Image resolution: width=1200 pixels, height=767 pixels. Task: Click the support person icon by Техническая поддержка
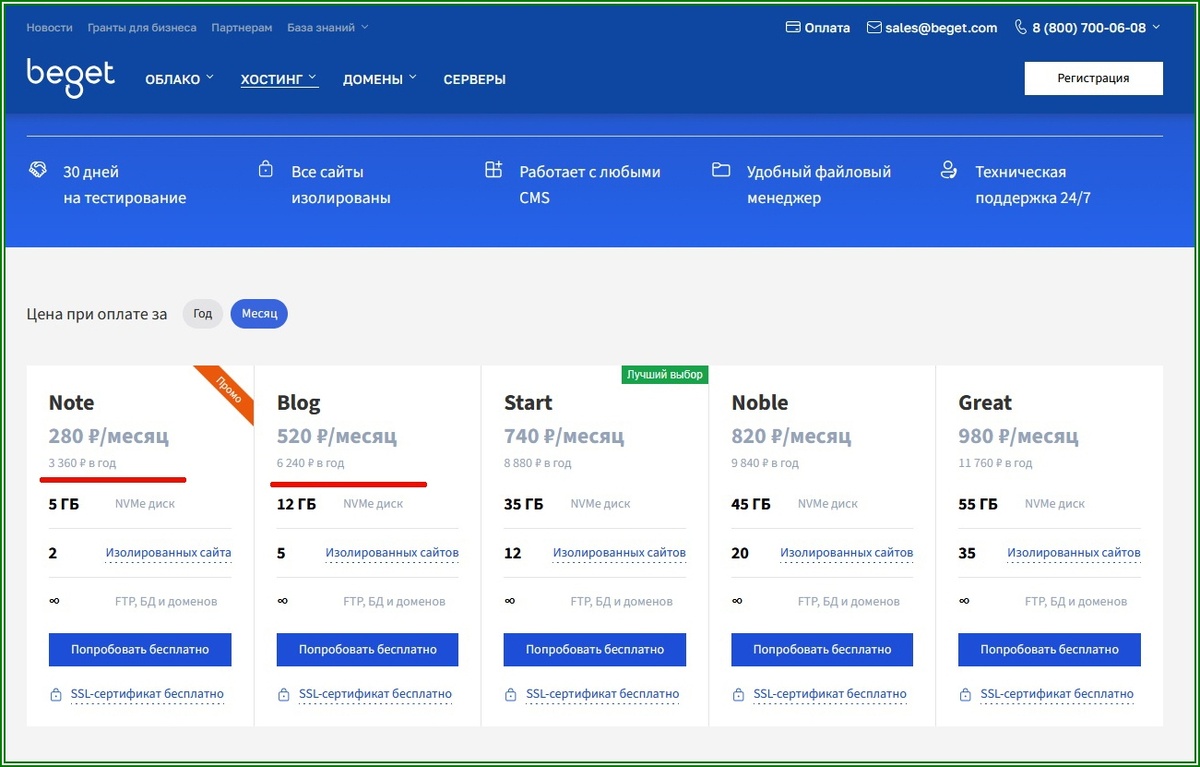click(949, 170)
